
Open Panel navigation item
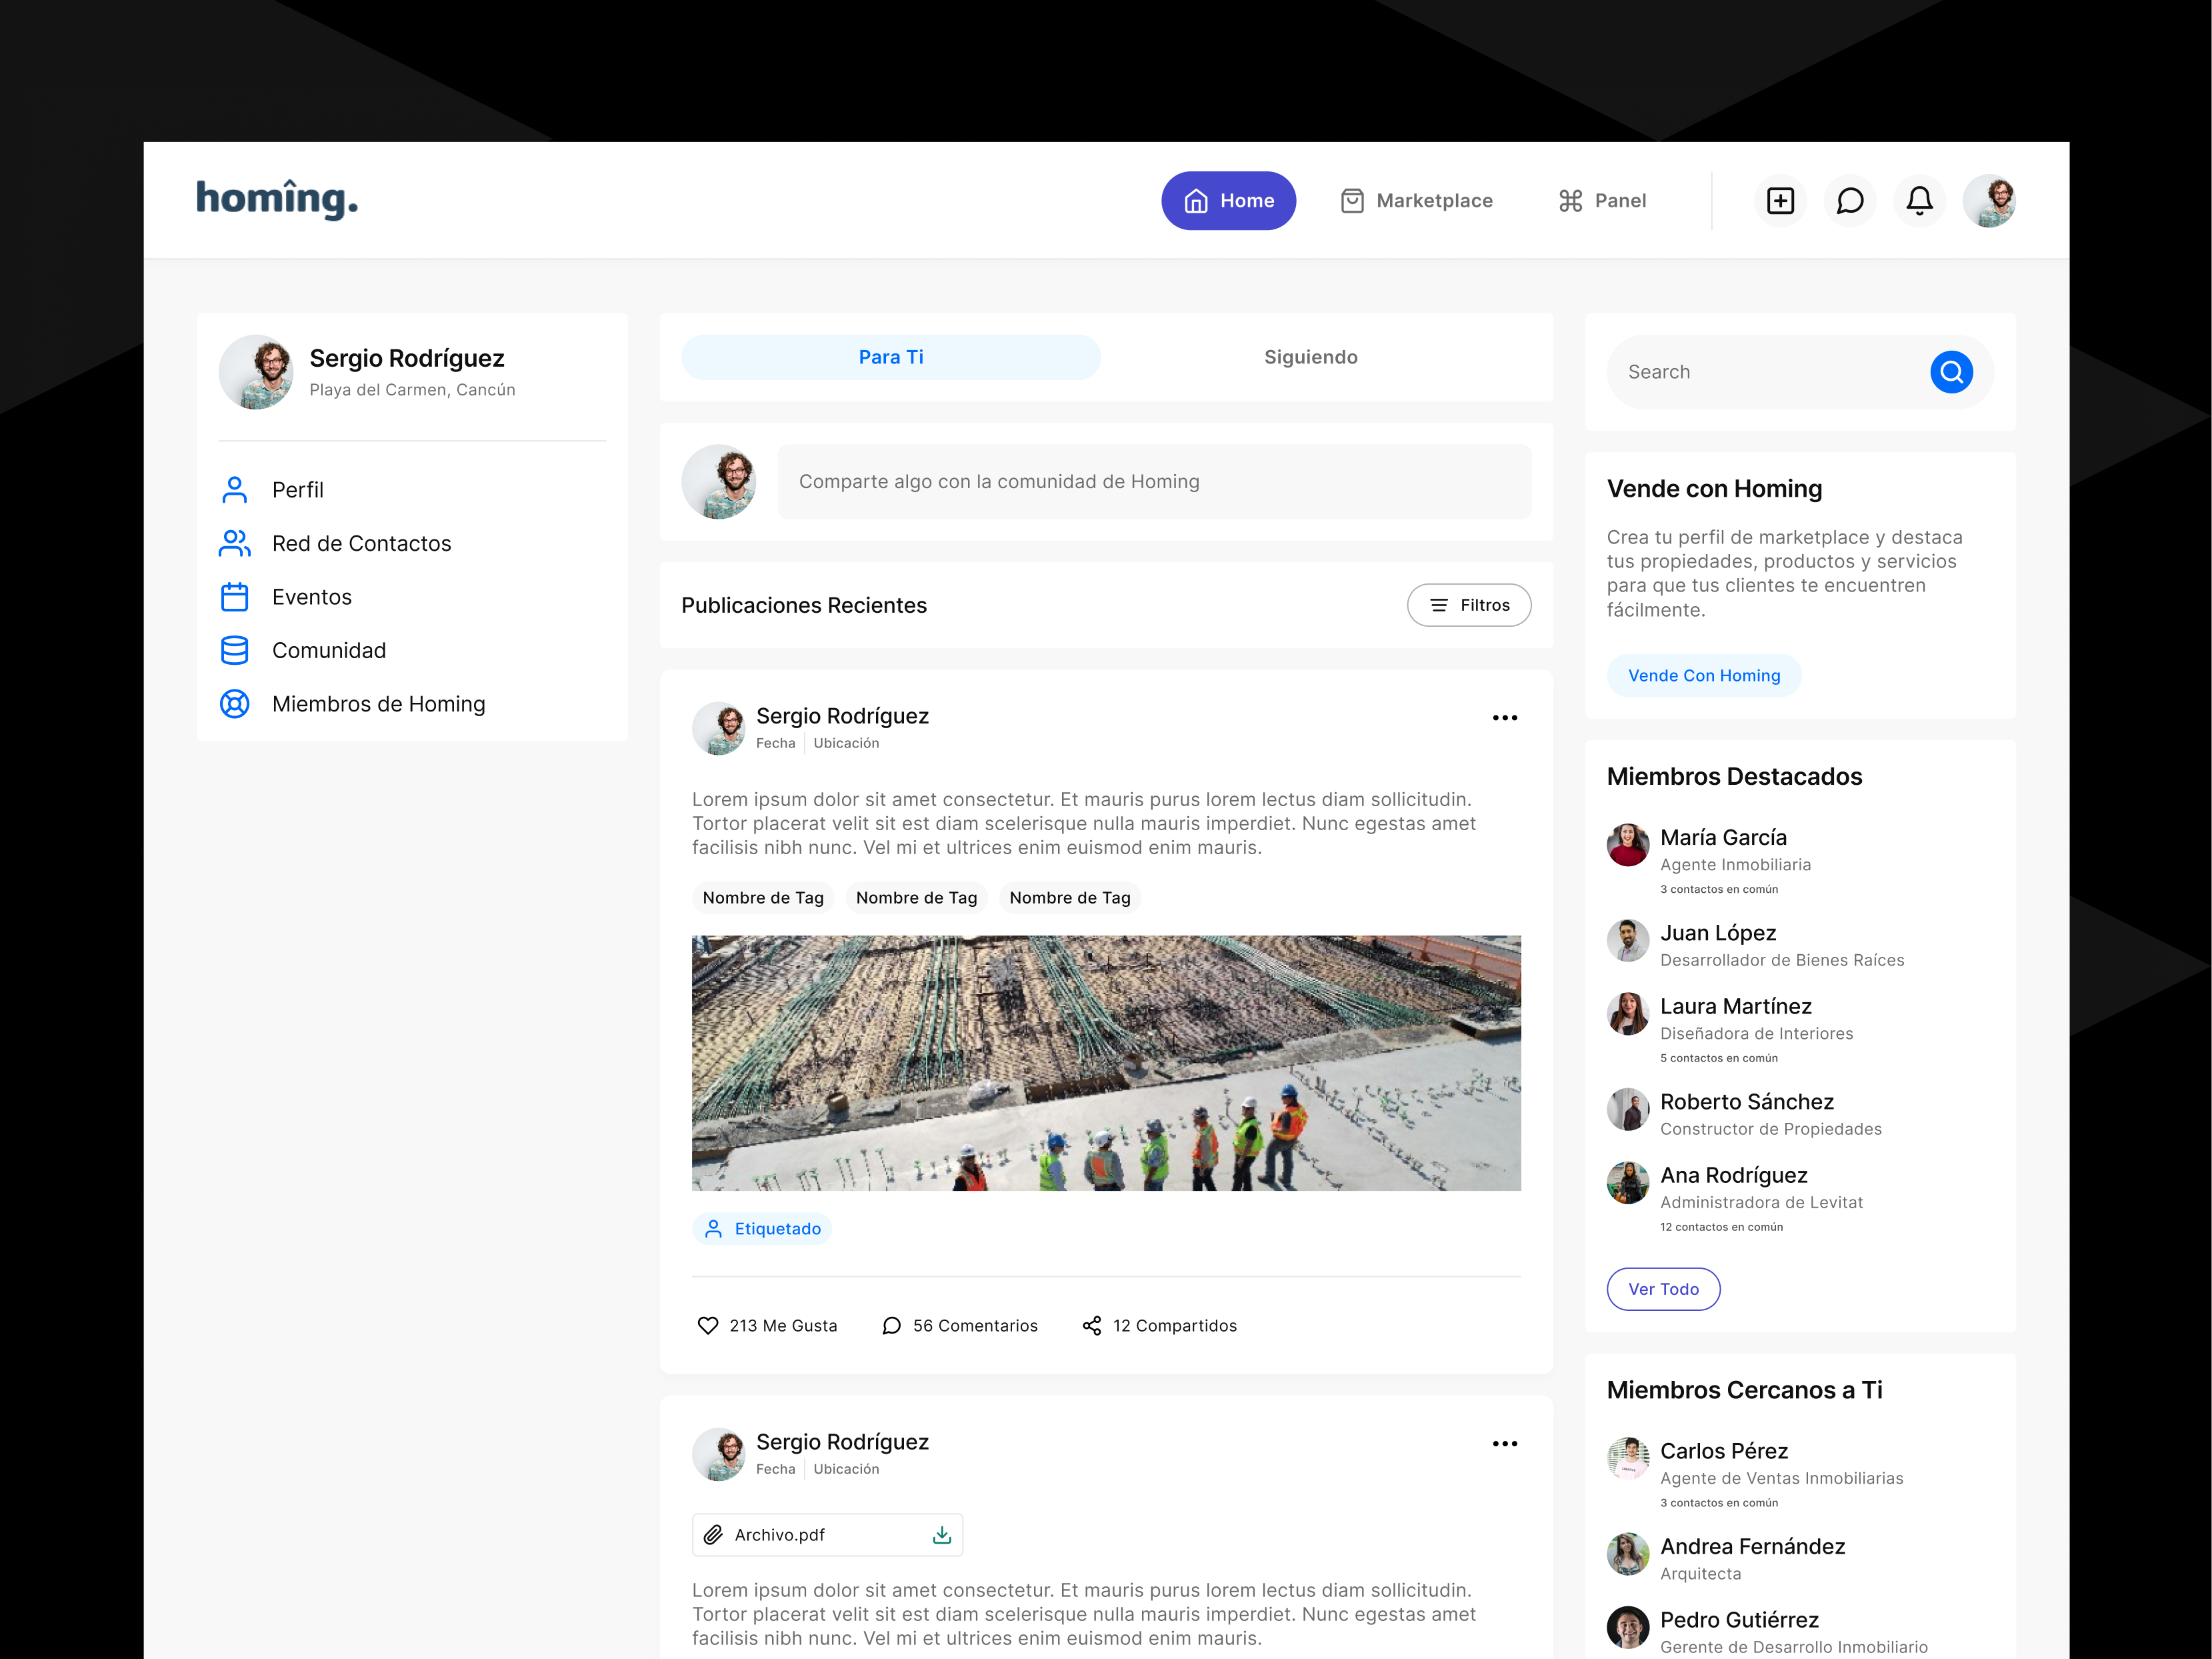pyautogui.click(x=1602, y=201)
